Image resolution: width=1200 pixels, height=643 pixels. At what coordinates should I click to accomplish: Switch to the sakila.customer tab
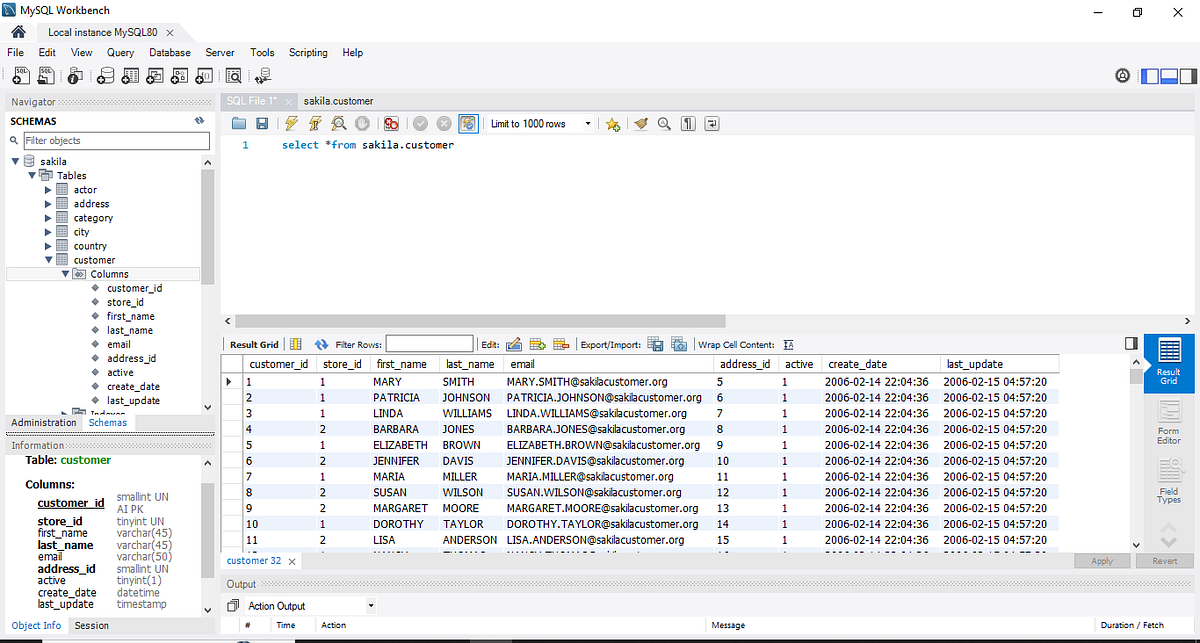(x=338, y=101)
